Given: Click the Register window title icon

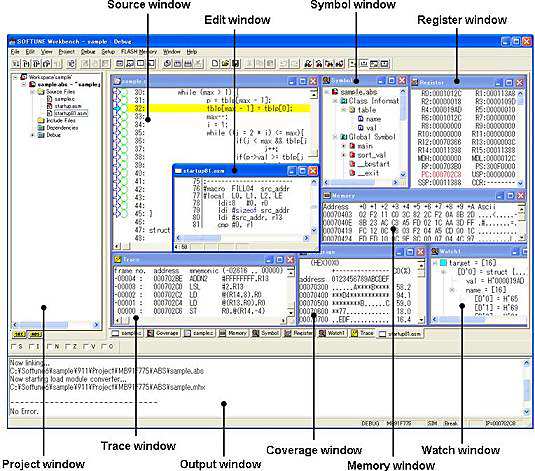Looking at the screenshot, I should click(x=415, y=82).
